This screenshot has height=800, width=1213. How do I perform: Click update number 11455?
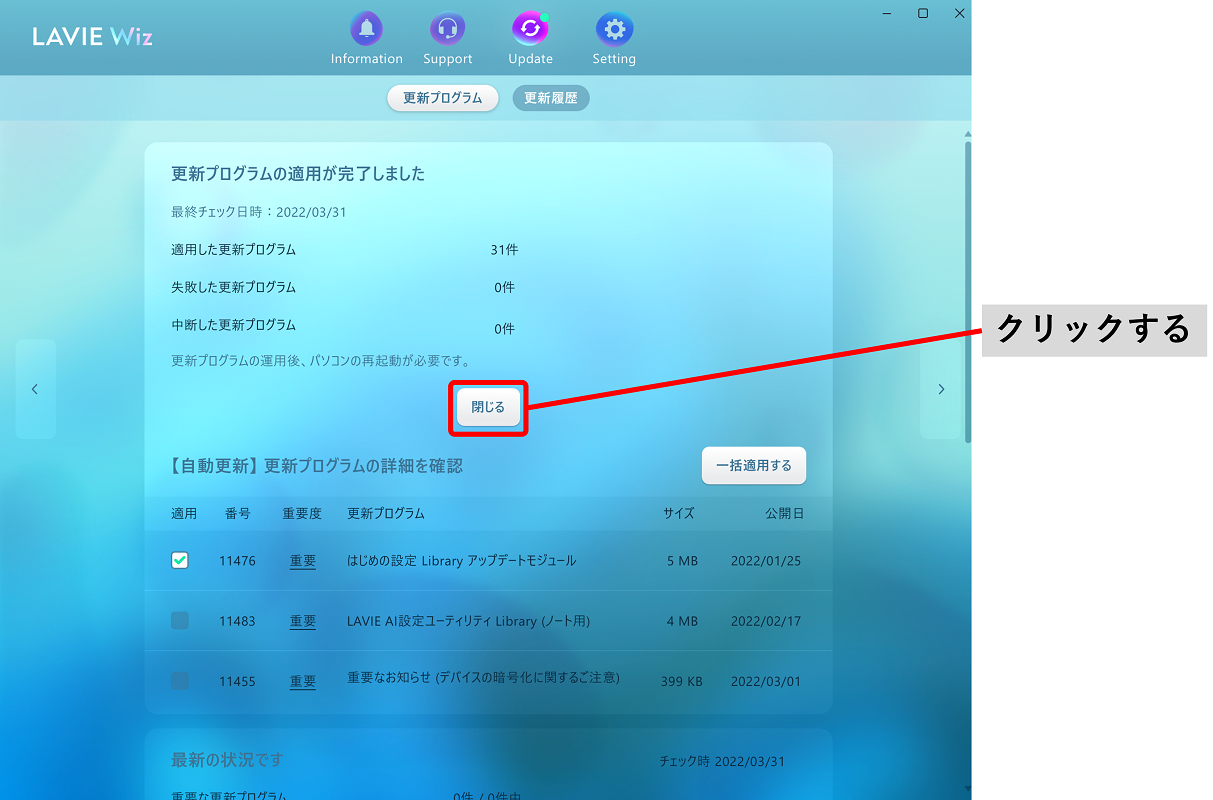(x=237, y=682)
